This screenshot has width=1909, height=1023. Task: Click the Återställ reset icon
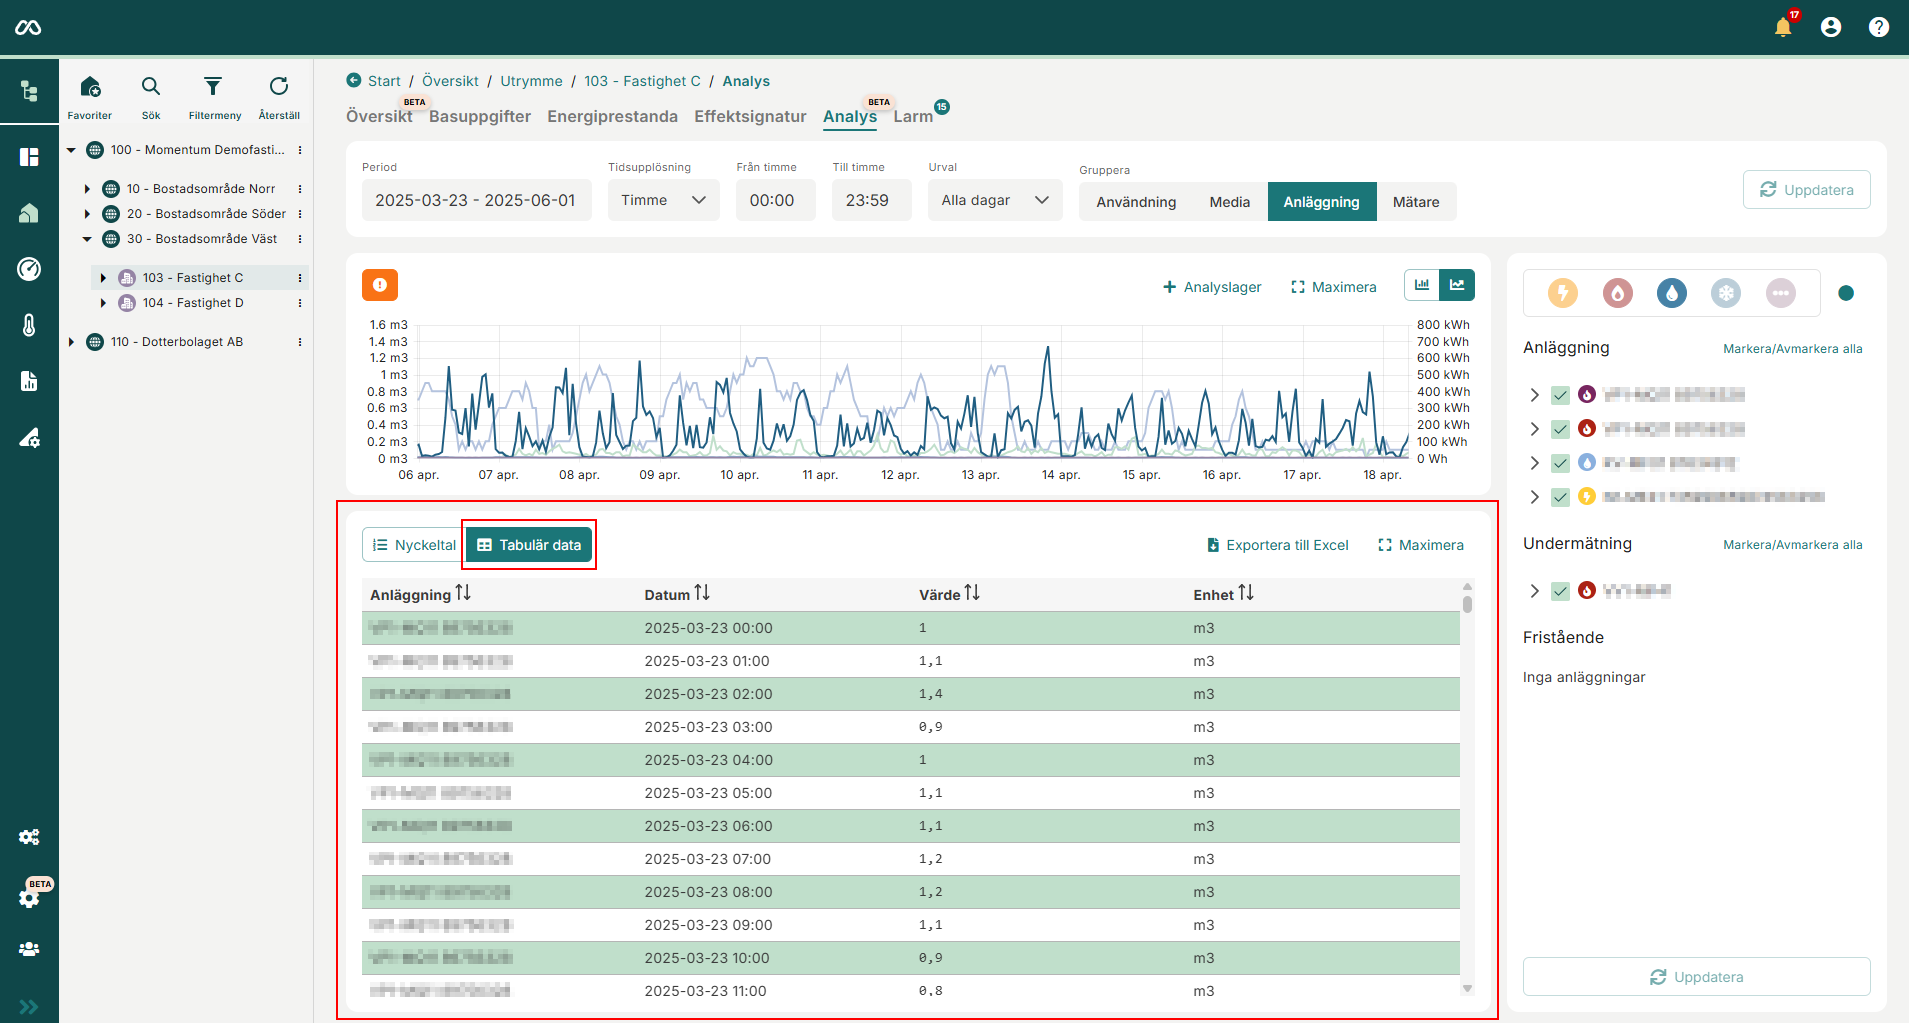279,97
